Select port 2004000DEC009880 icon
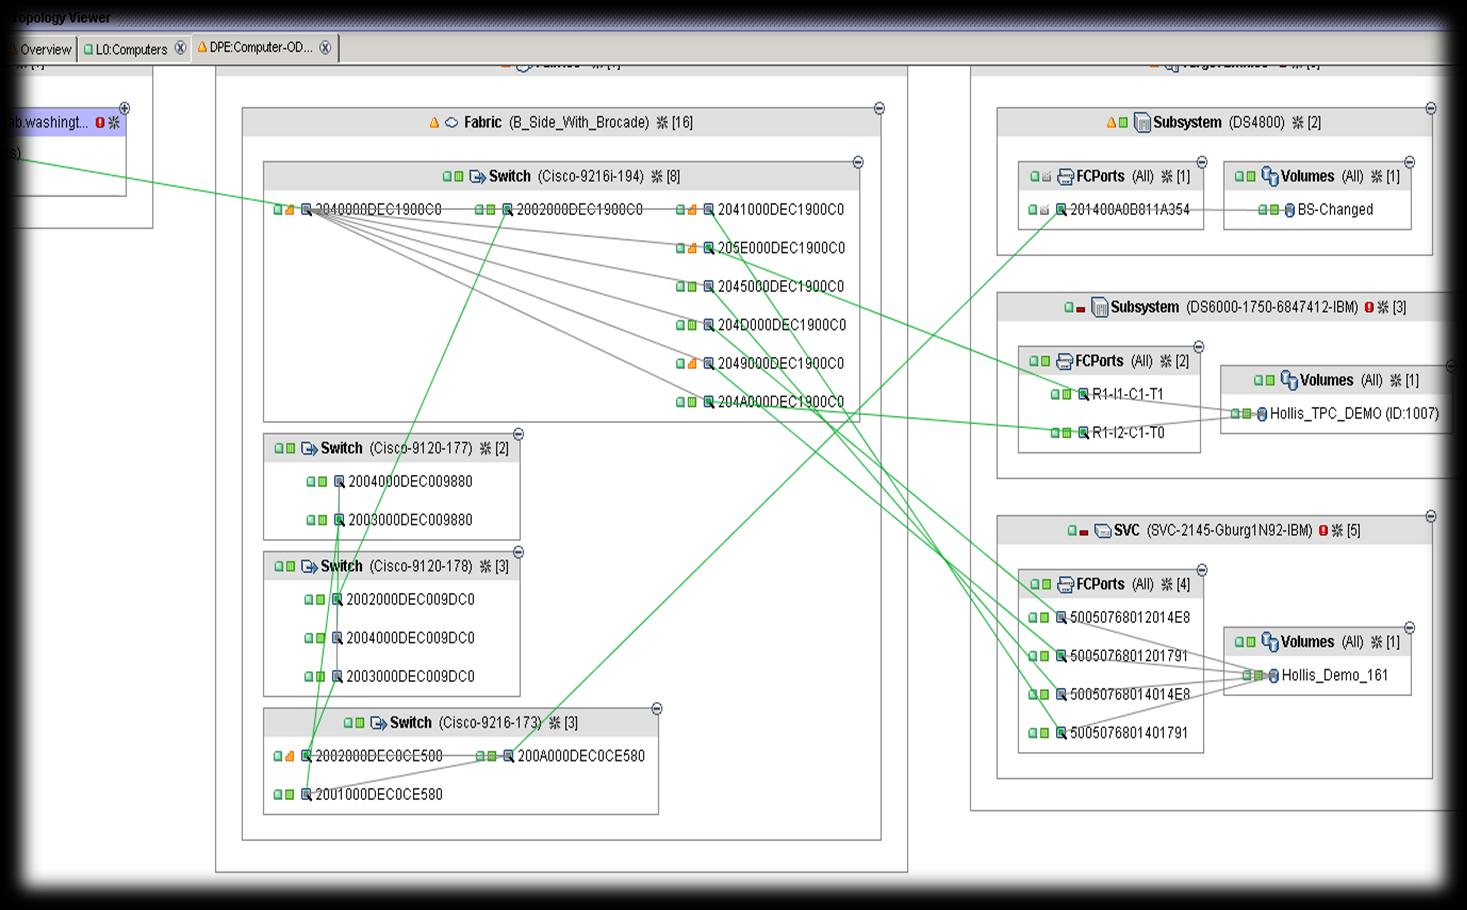 pos(339,482)
